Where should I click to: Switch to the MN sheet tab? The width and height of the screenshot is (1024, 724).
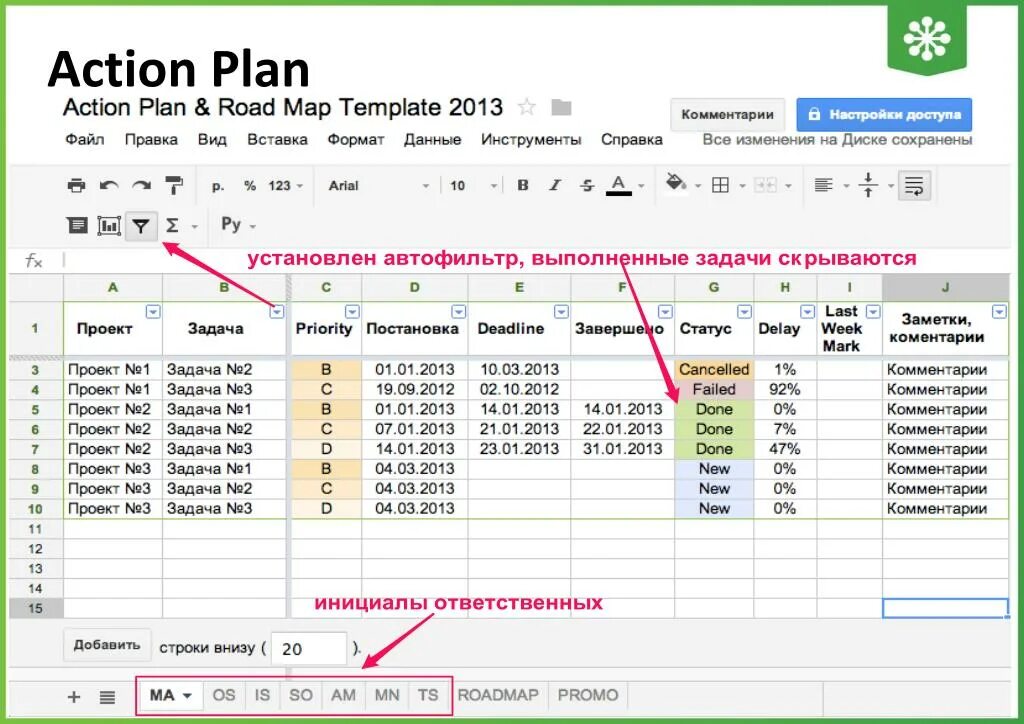click(387, 695)
